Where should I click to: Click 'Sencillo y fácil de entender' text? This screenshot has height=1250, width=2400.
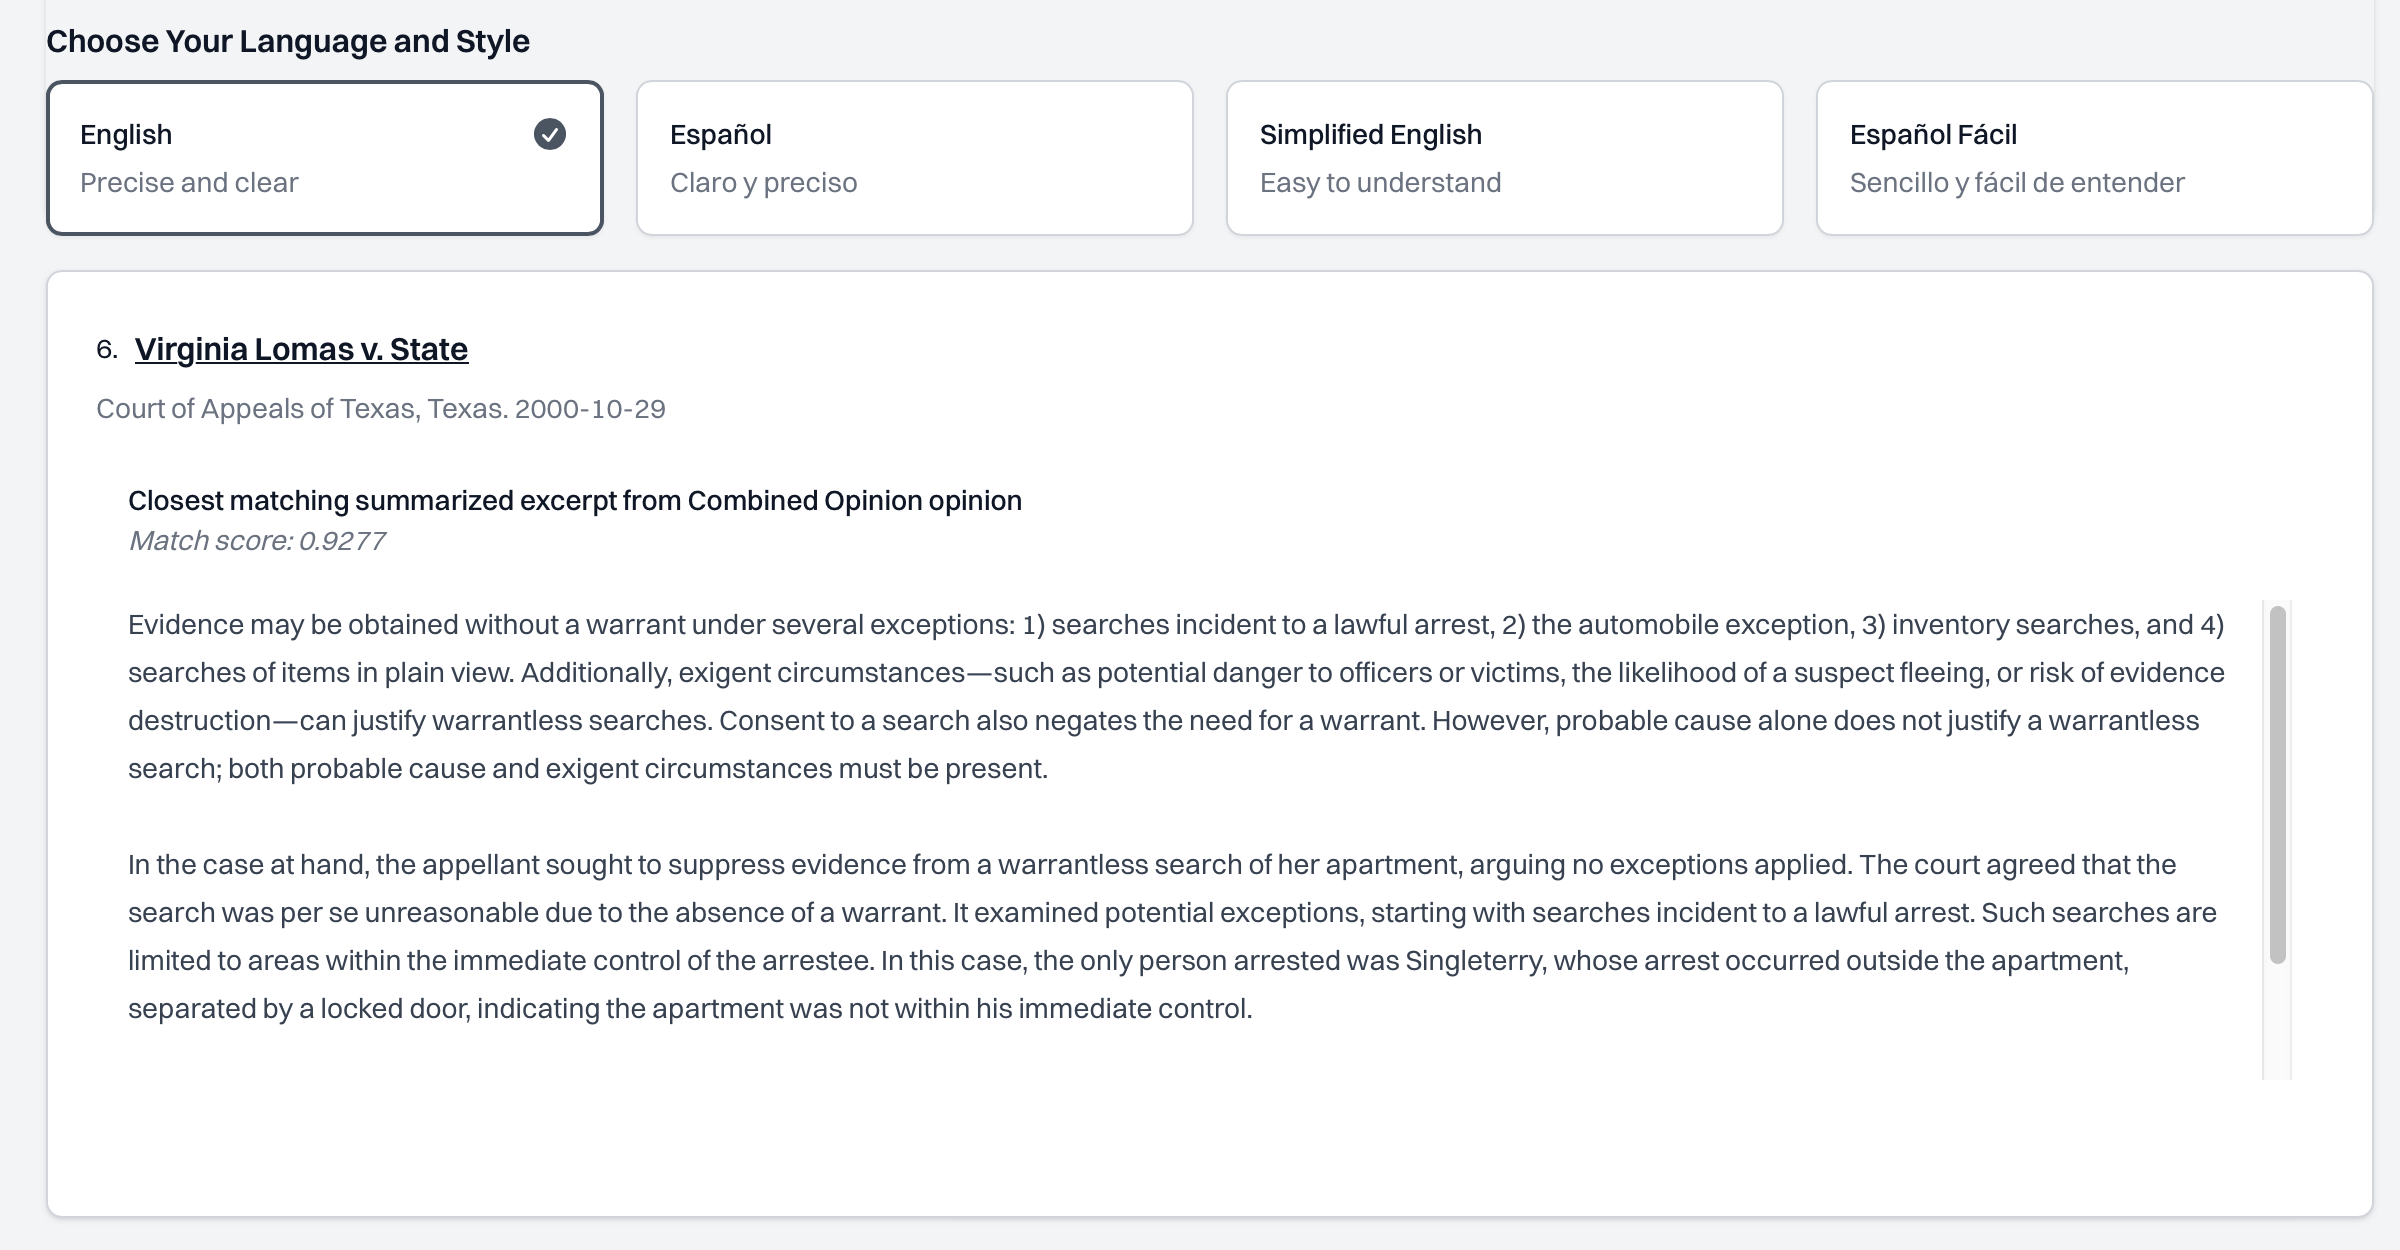[2017, 183]
